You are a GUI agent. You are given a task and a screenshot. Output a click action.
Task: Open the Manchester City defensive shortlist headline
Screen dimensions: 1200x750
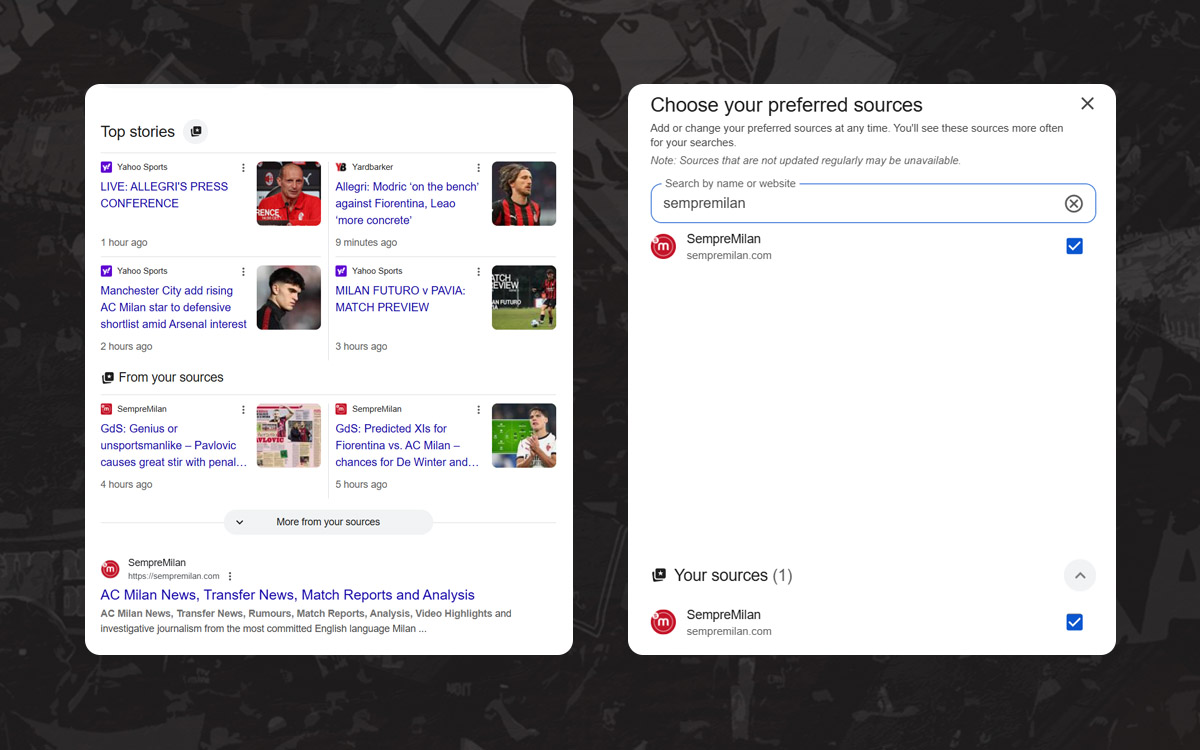173,307
